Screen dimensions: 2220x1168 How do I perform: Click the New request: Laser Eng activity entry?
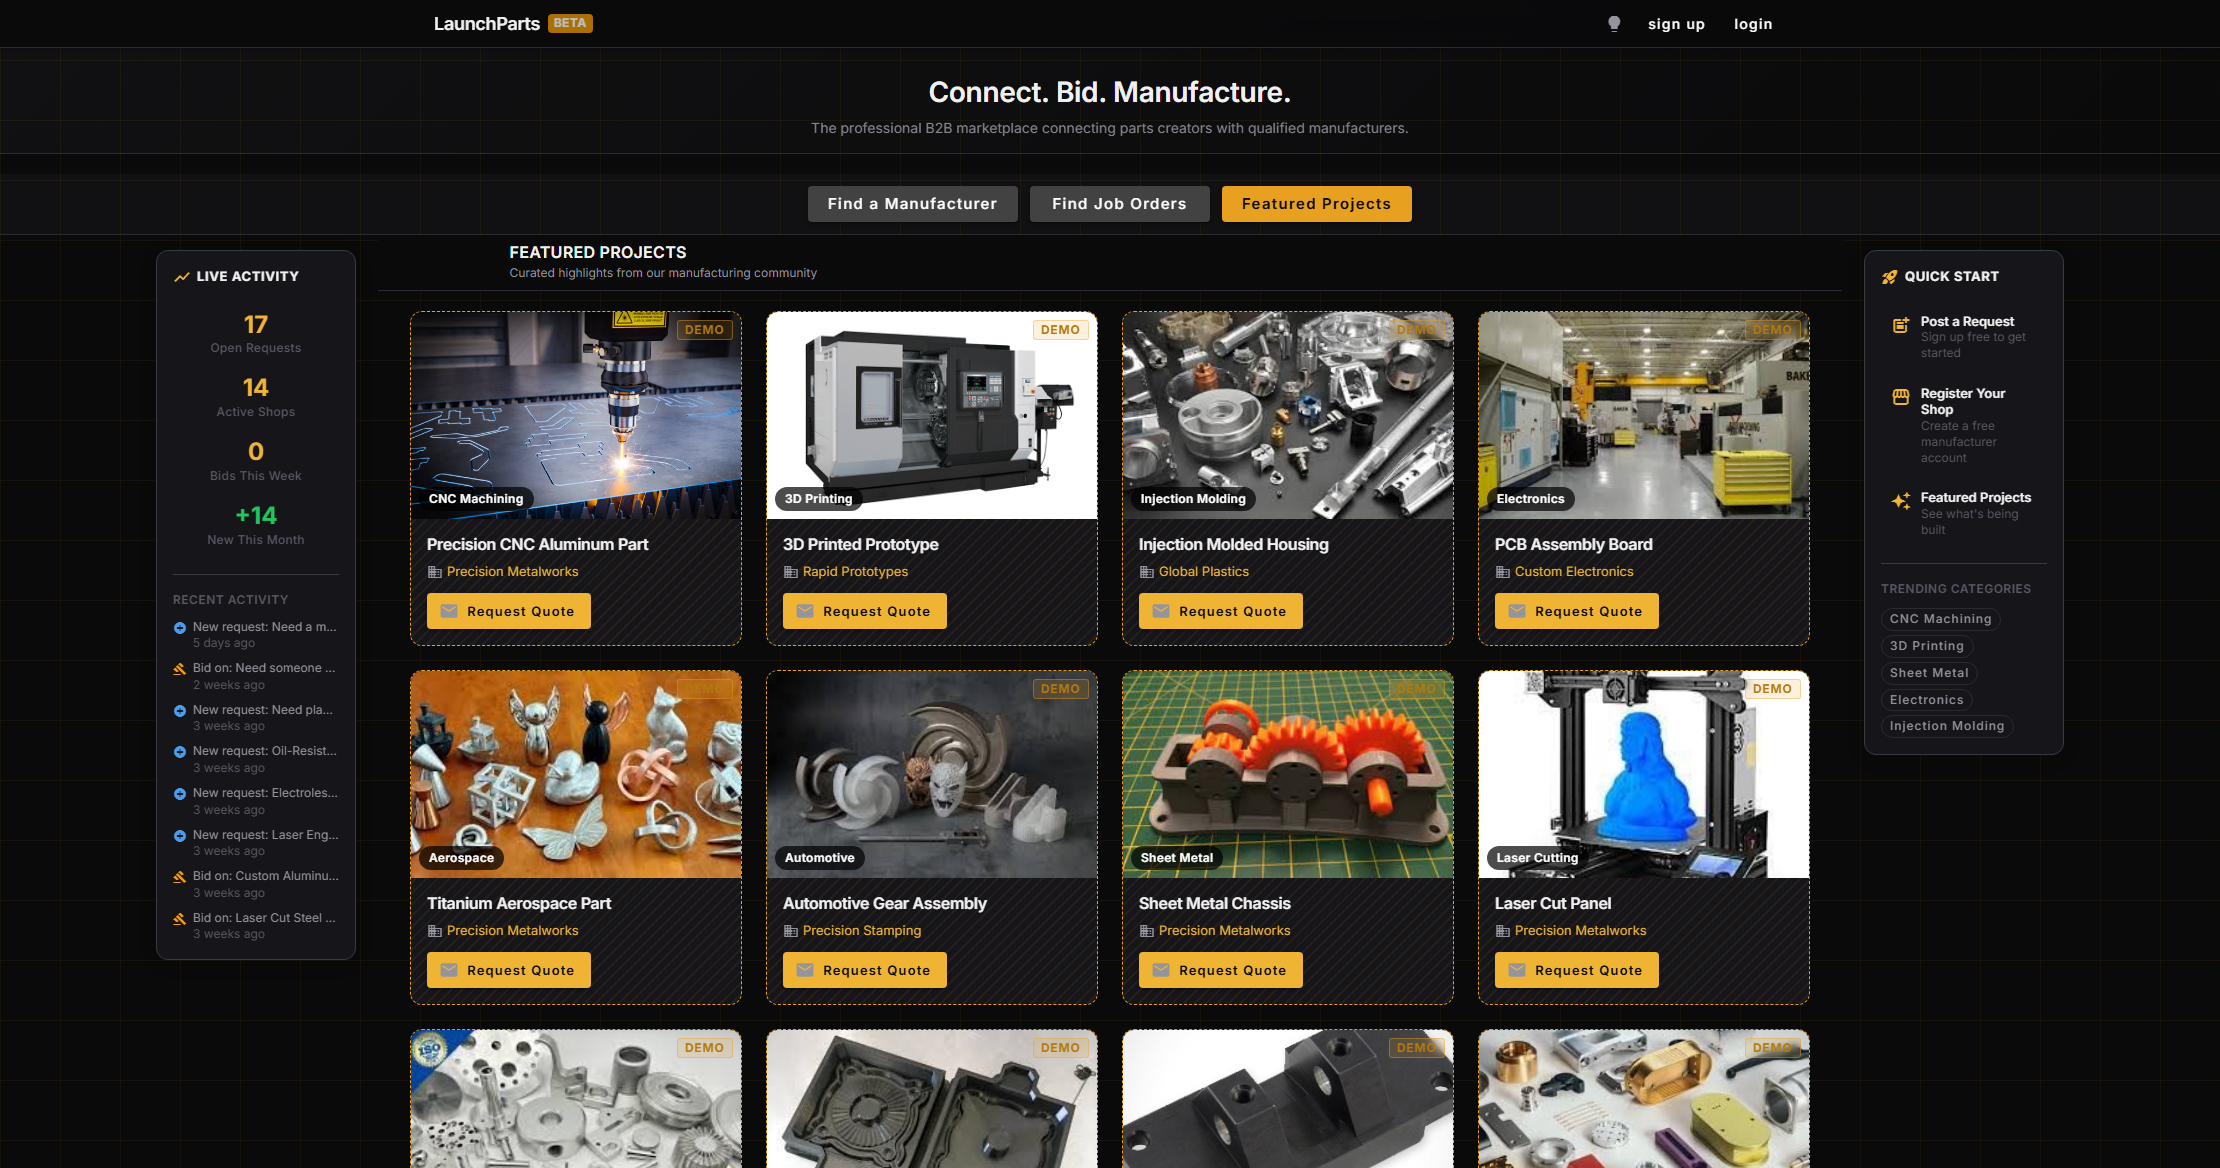[264, 834]
